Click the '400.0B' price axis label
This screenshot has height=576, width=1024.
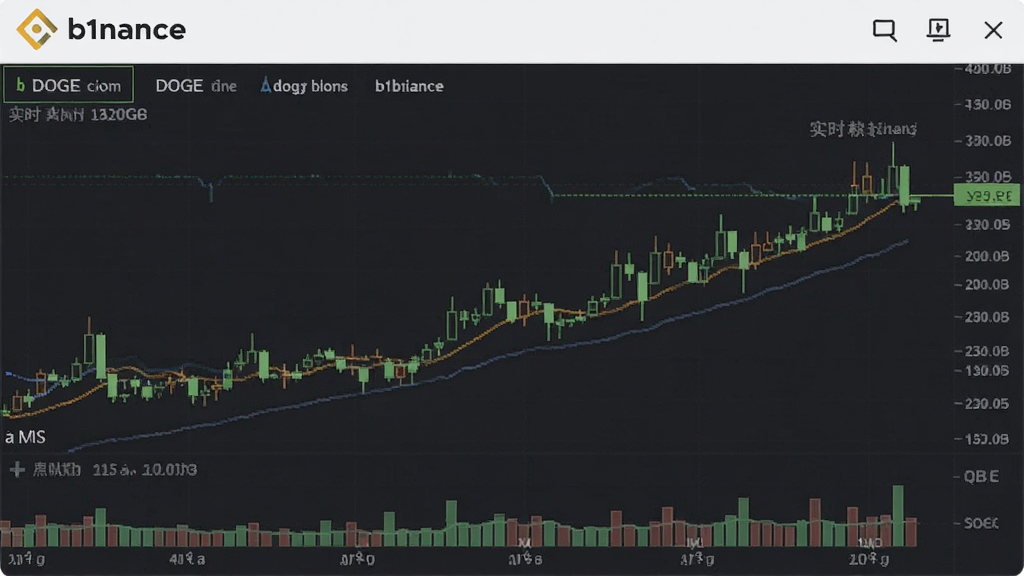point(987,69)
